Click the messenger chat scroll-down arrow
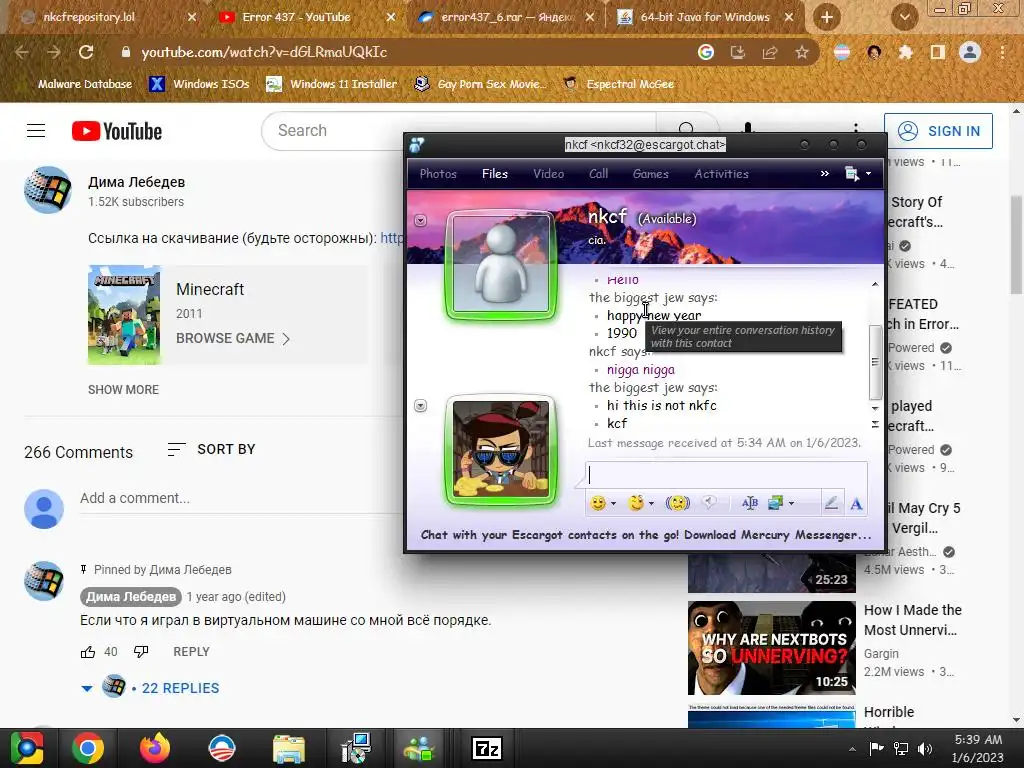This screenshot has width=1024, height=768. [x=875, y=409]
